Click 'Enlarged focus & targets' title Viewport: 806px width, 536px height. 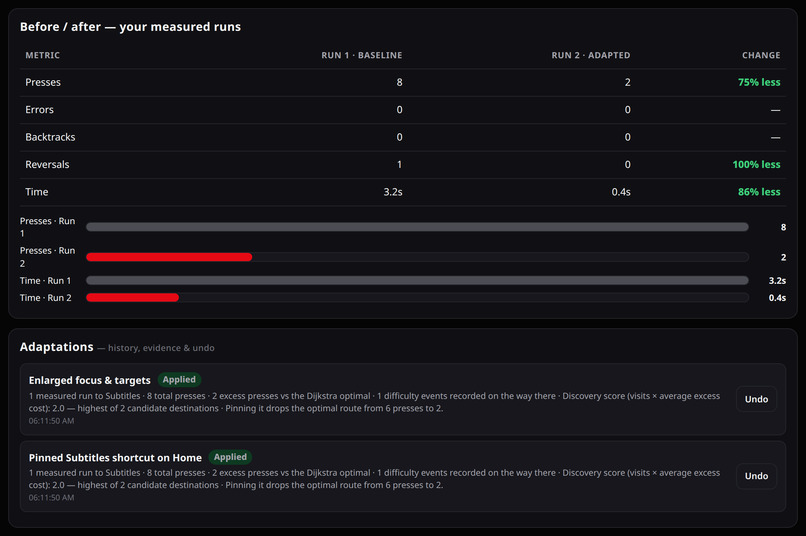pyautogui.click(x=89, y=380)
